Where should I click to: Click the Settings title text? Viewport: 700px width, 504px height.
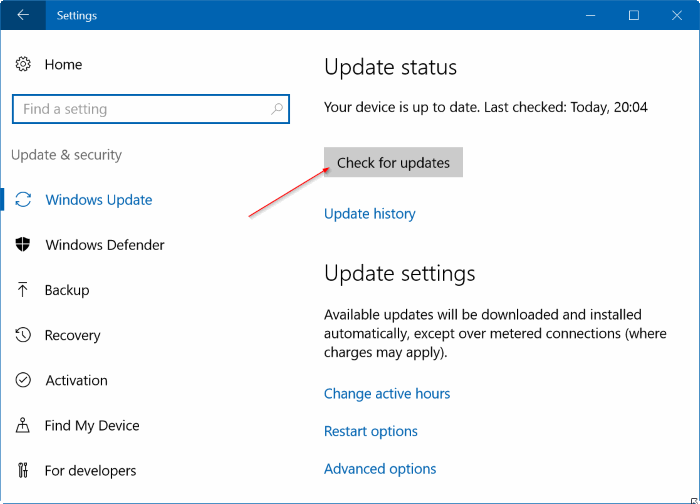77,16
